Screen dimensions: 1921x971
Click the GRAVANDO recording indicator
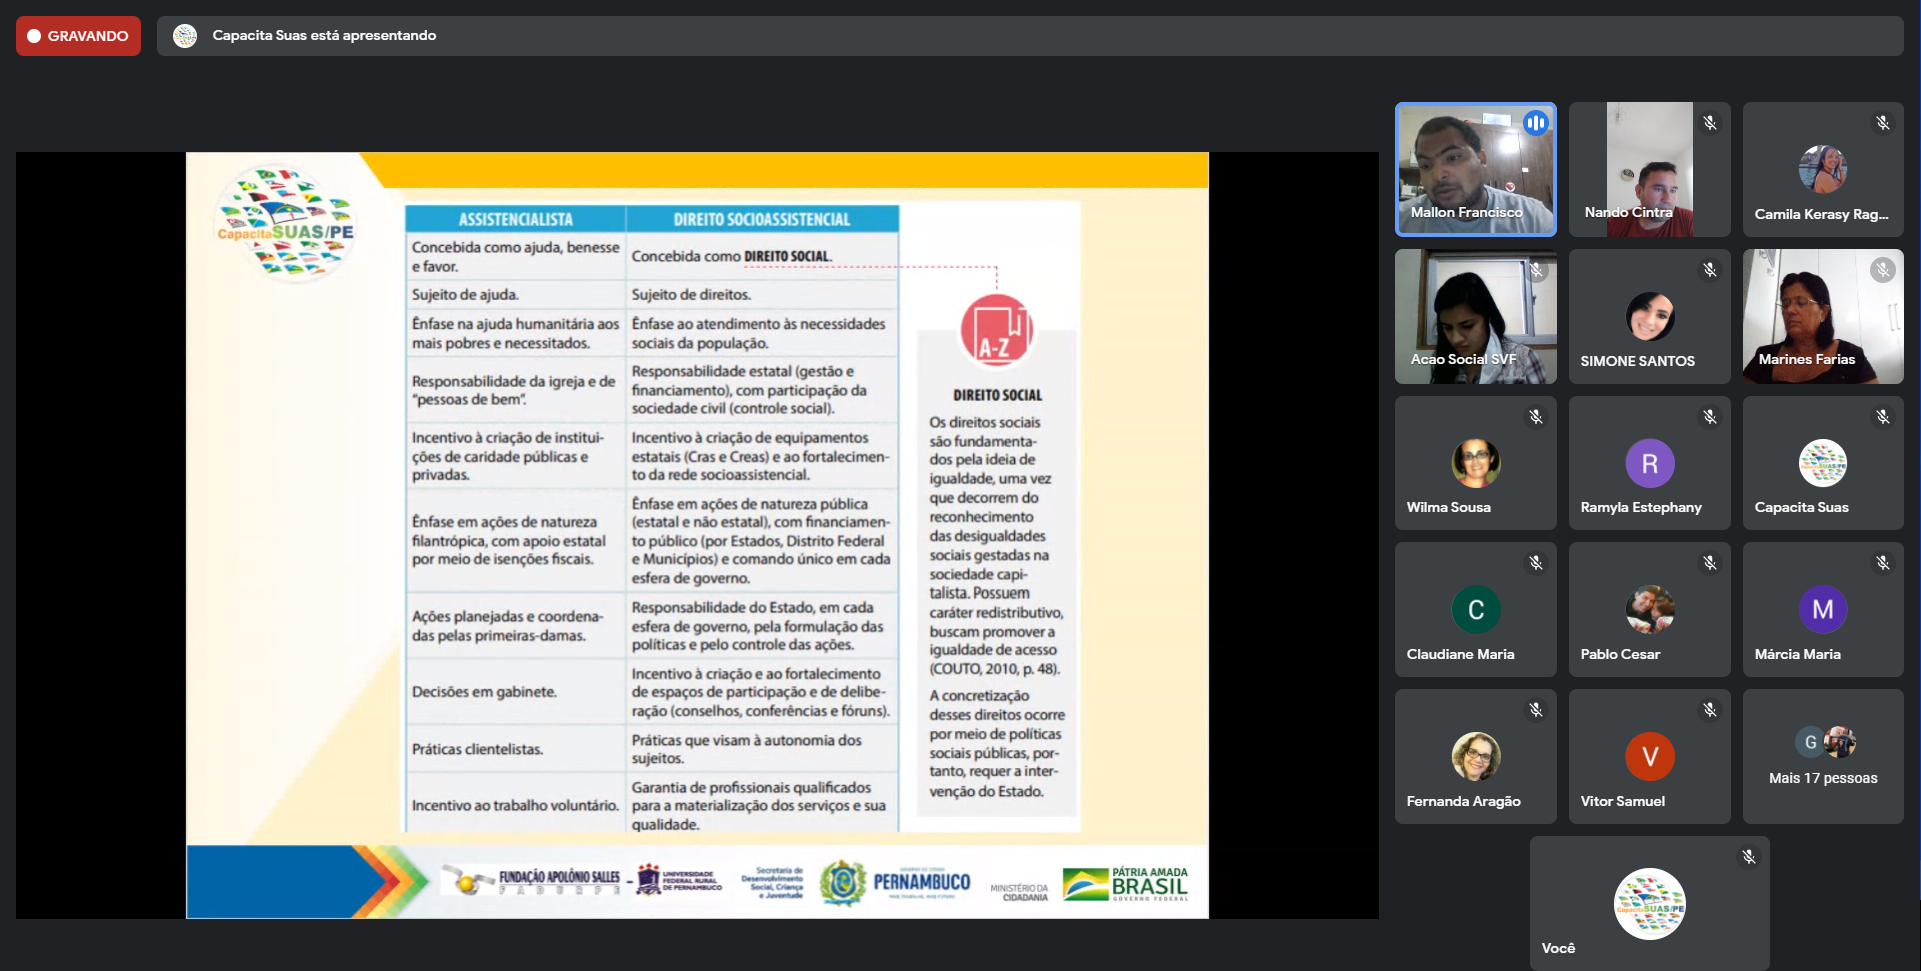click(x=78, y=36)
